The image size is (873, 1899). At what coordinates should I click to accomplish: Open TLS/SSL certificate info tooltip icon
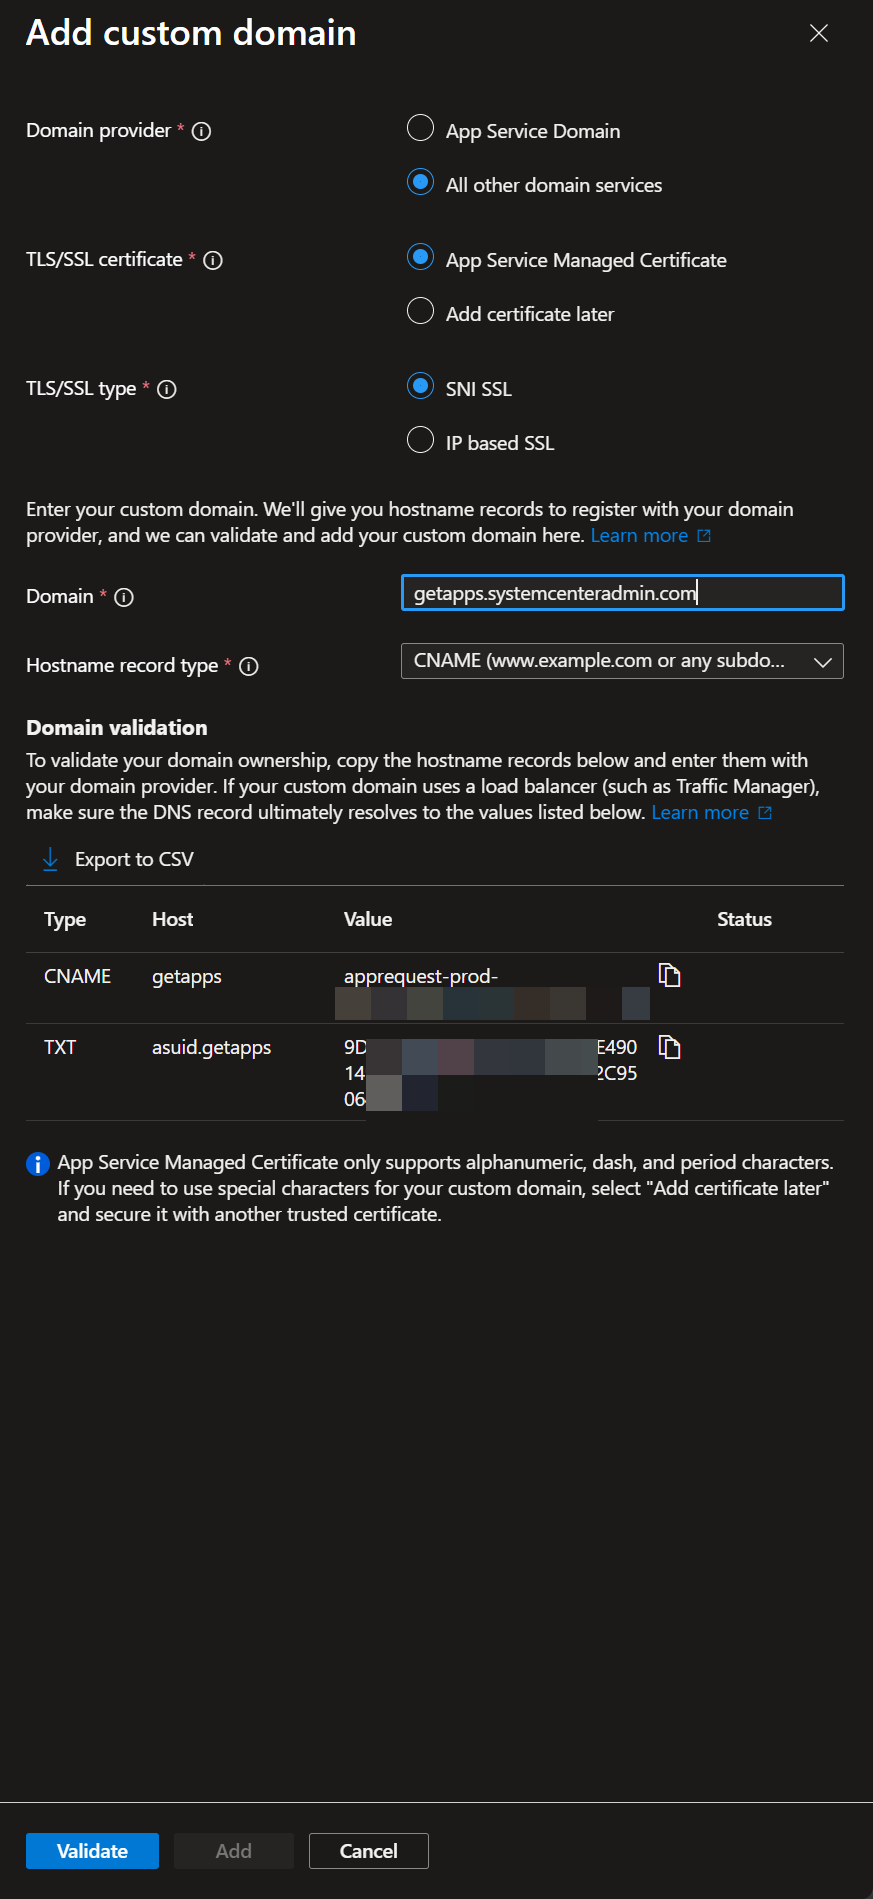[213, 260]
